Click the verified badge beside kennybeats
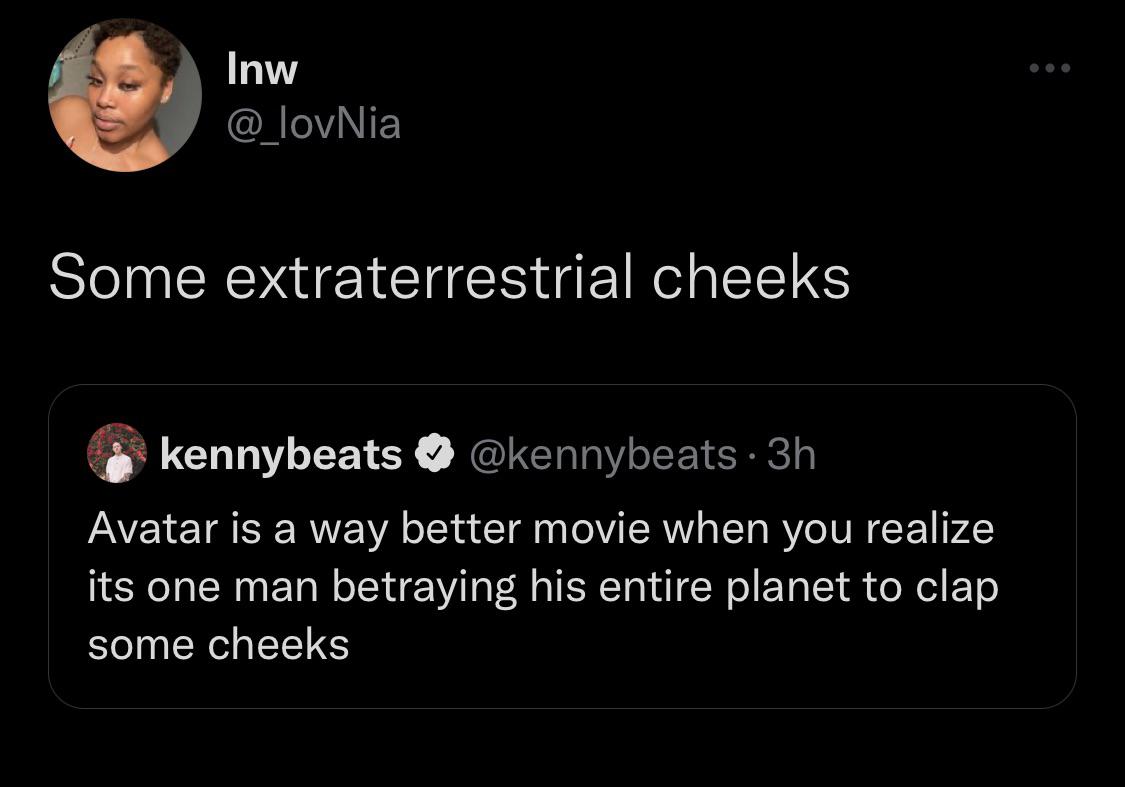The height and width of the screenshot is (787, 1125). 431,455
